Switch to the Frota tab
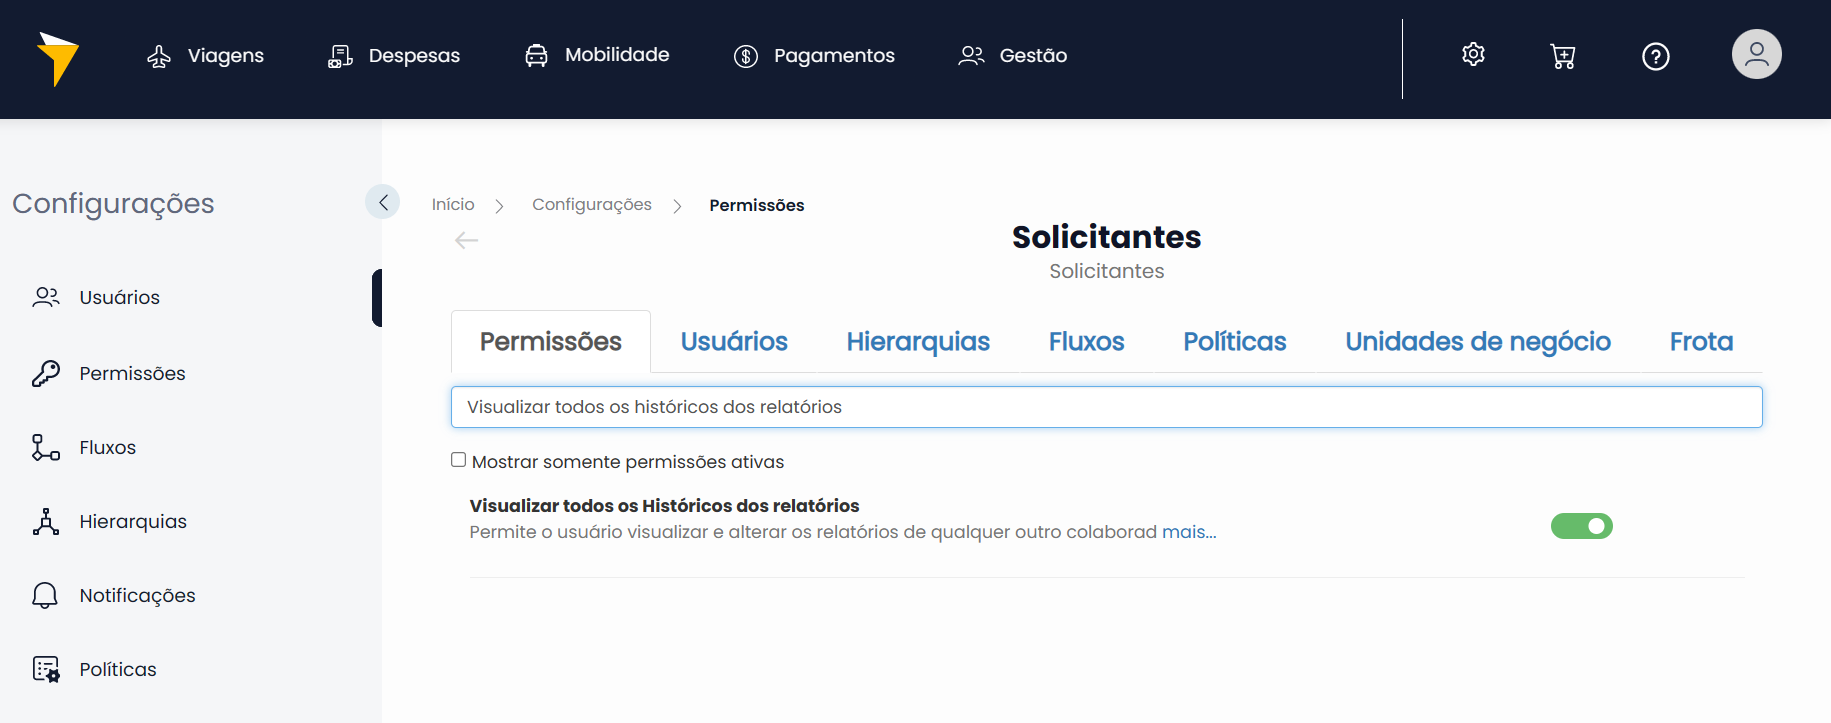Screen dimensions: 1831x723 pos(1700,342)
